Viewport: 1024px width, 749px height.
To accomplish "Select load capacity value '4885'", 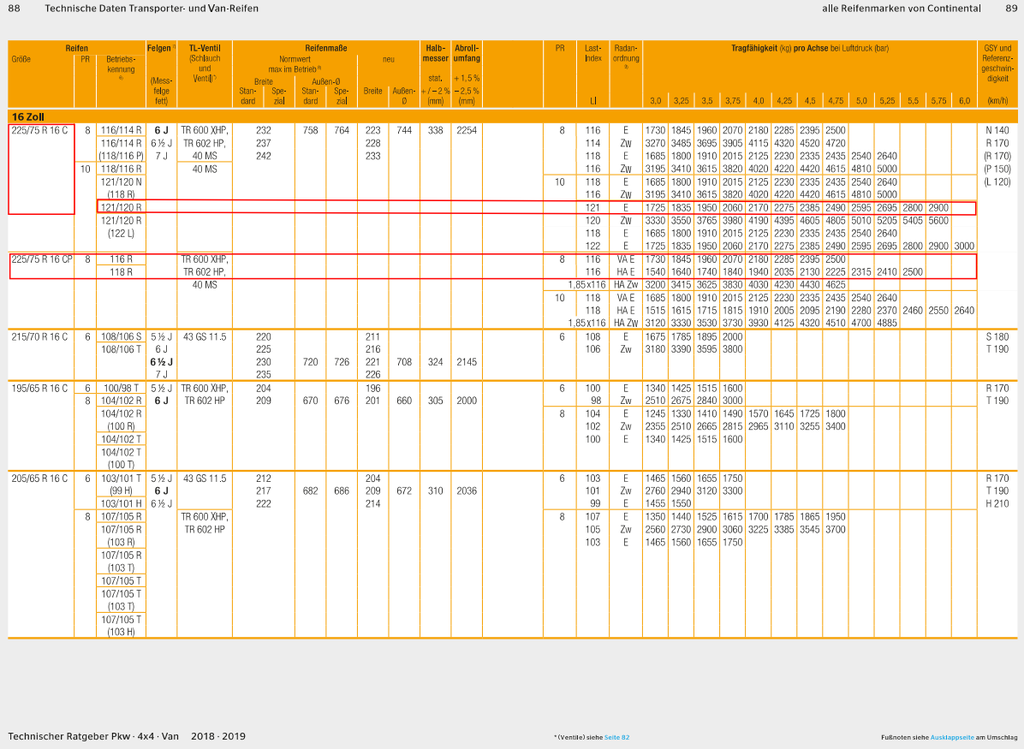I will click(887, 323).
